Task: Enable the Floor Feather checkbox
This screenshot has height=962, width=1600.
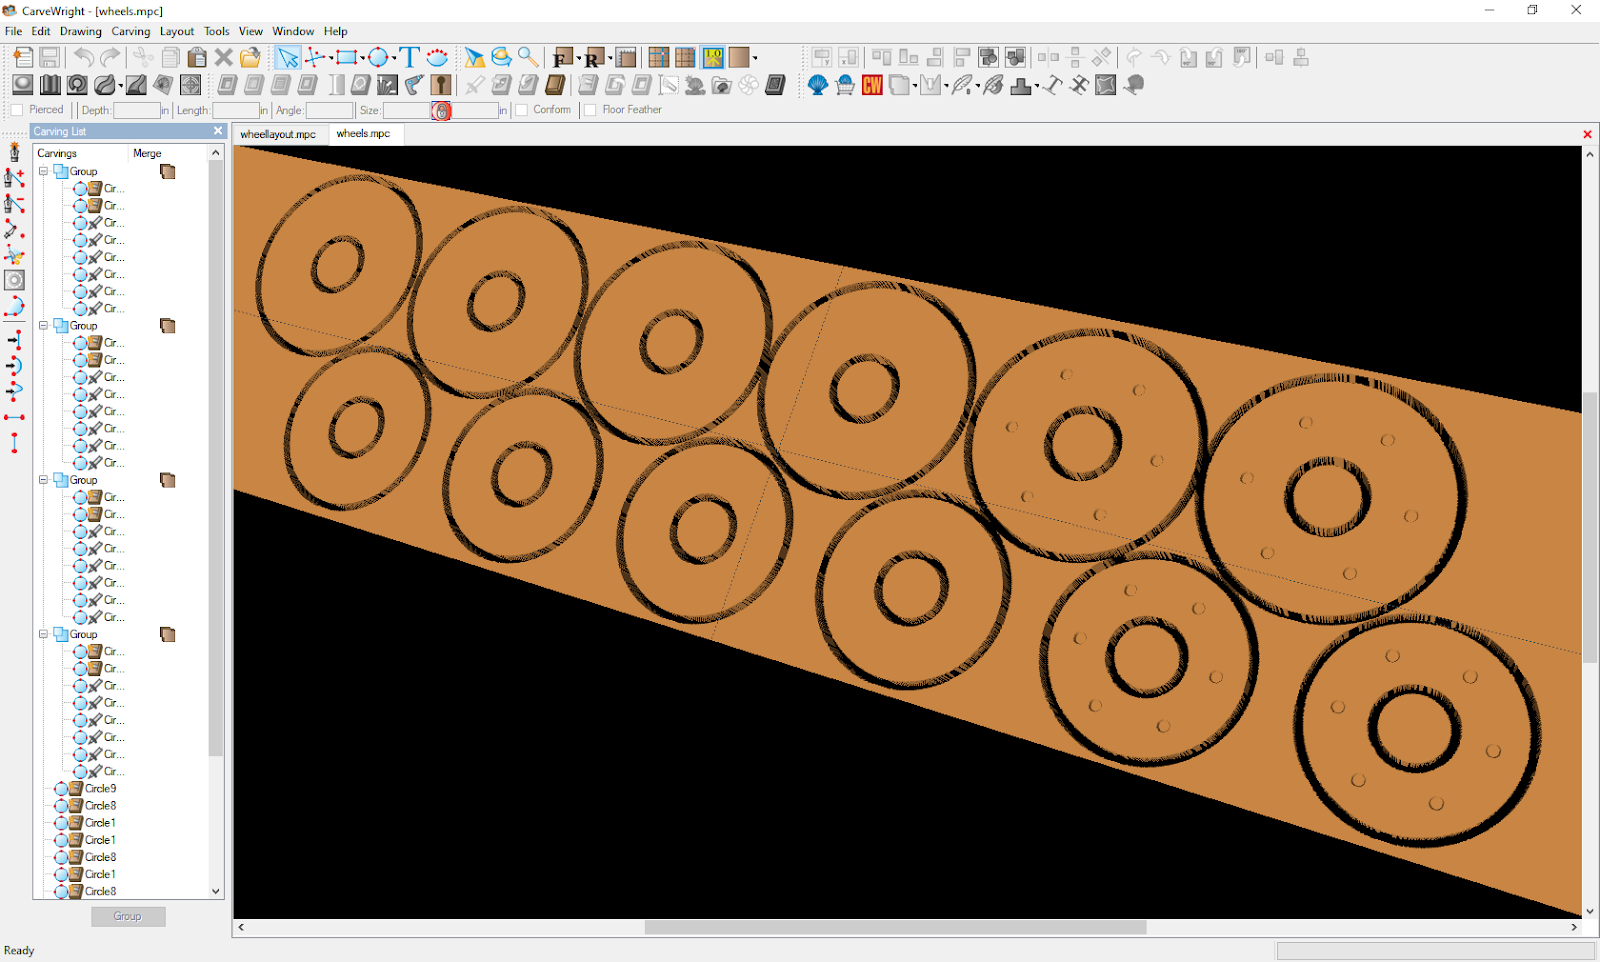Action: 590,110
